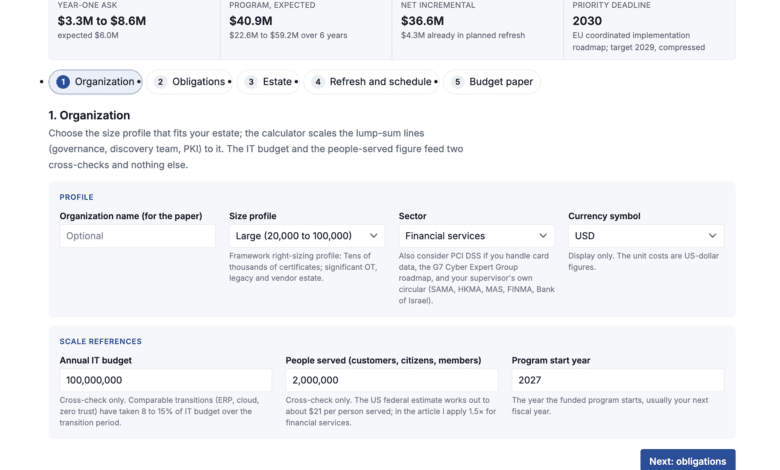The height and width of the screenshot is (470, 780).
Task: Click the 'Framework right-sizing profile' helper text
Action: [x=303, y=267]
